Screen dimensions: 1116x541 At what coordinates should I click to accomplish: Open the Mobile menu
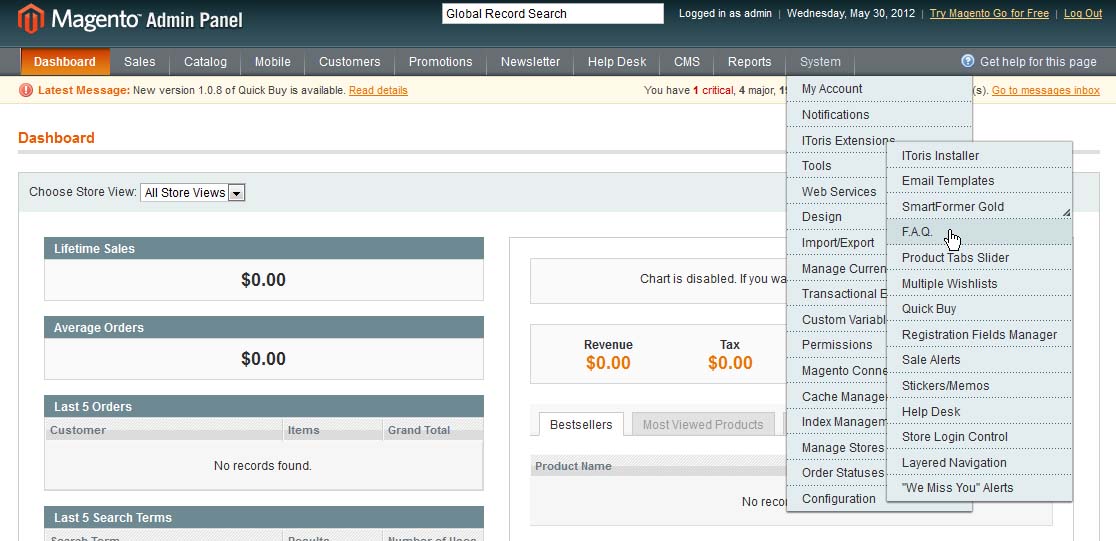(x=273, y=62)
